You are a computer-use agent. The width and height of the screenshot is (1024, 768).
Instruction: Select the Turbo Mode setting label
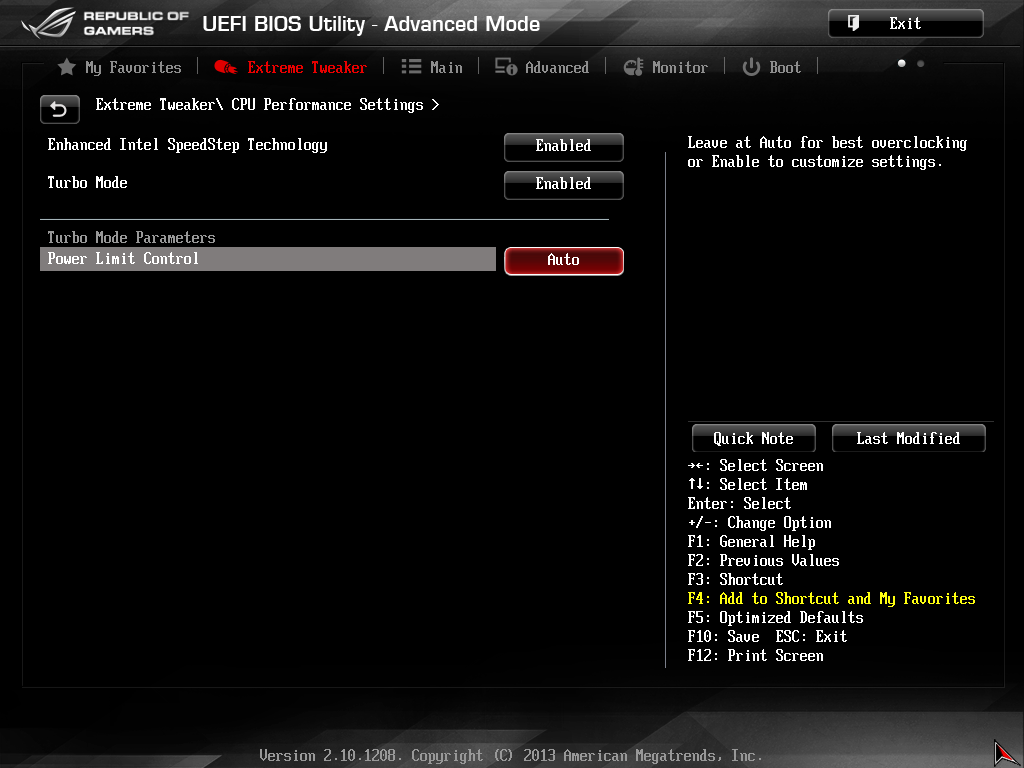pyautogui.click(x=88, y=183)
